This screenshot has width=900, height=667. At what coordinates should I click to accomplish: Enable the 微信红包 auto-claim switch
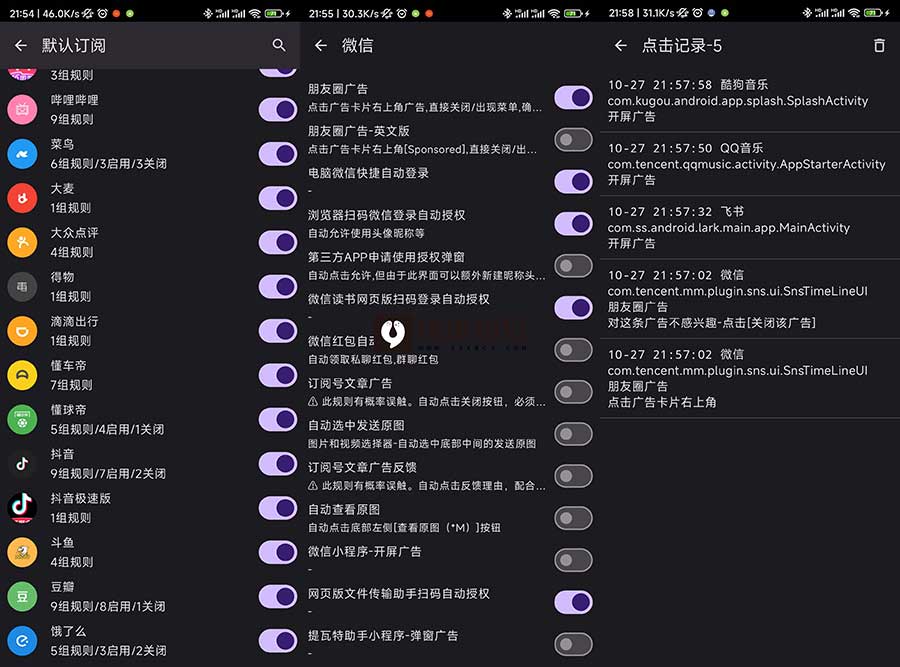coord(573,350)
